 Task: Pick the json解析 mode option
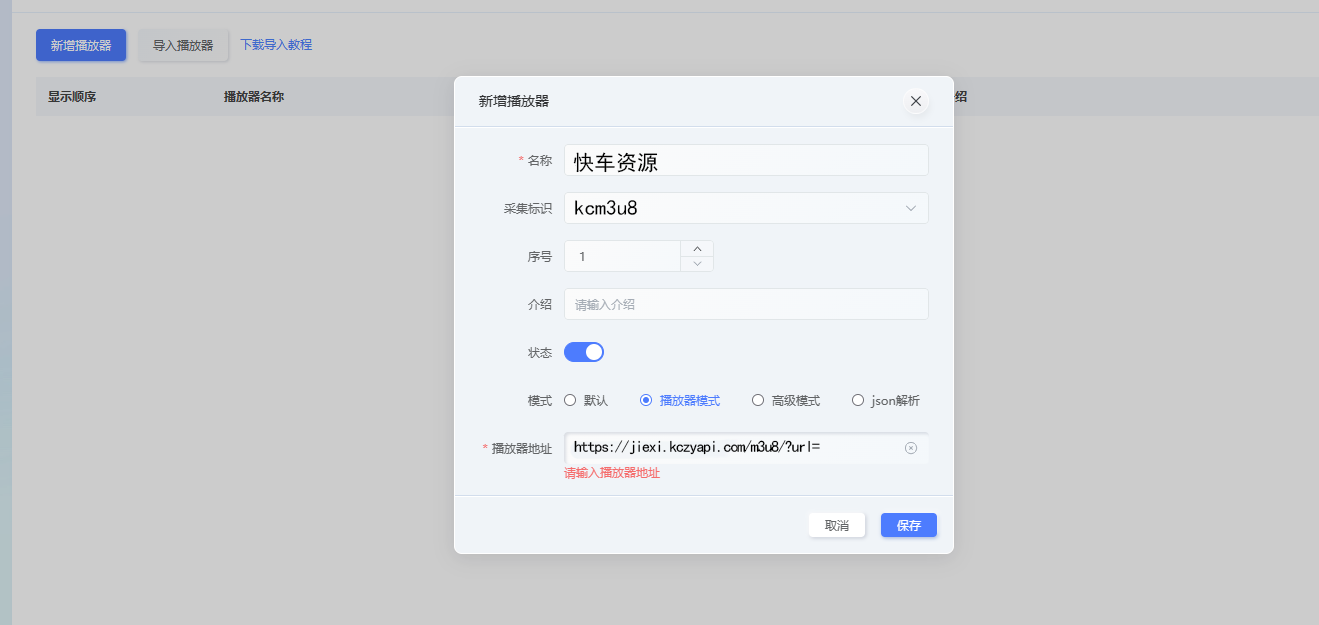pos(858,400)
